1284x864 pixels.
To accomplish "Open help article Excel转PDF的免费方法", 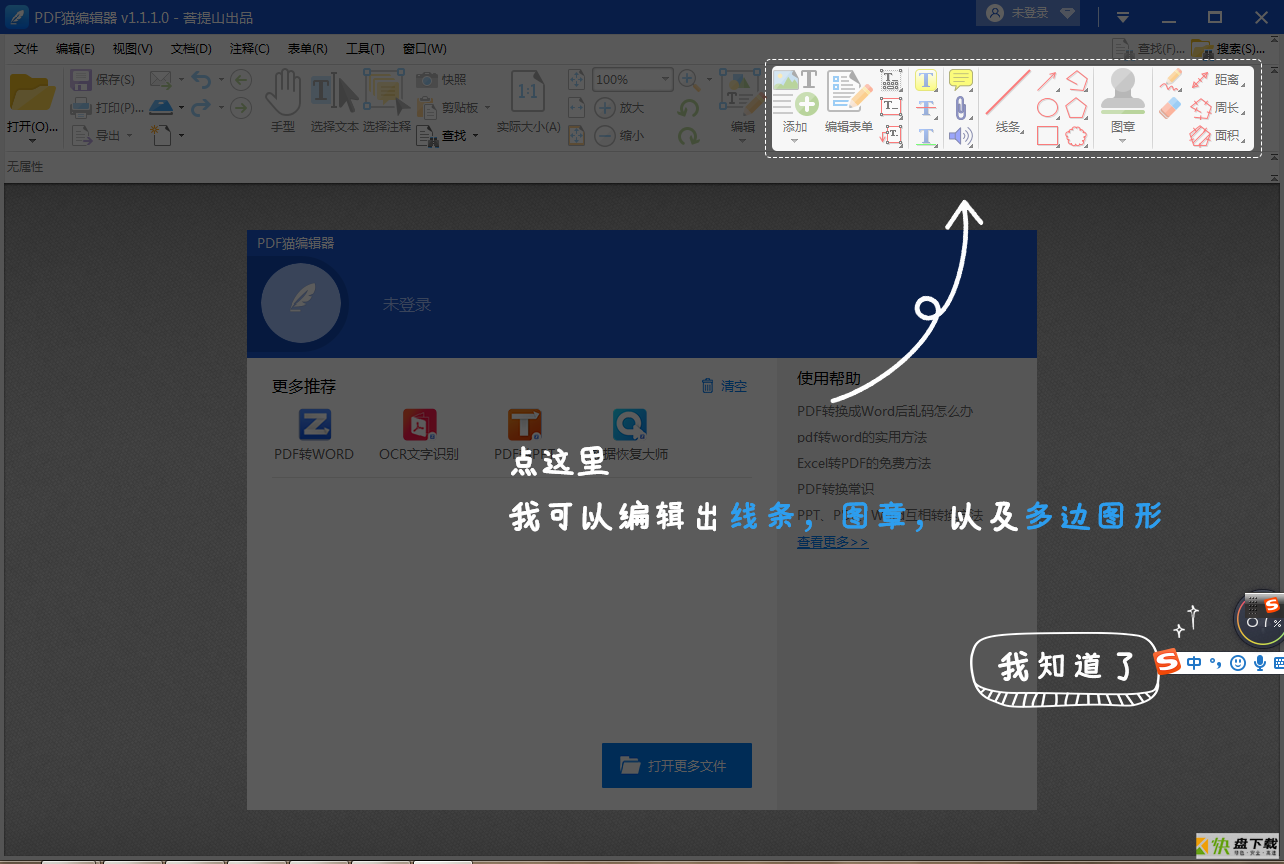I will point(864,463).
